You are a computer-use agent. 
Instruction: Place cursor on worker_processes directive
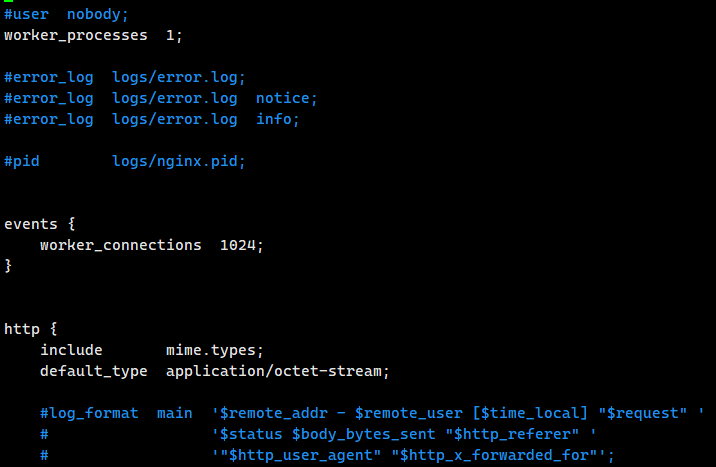pos(76,36)
